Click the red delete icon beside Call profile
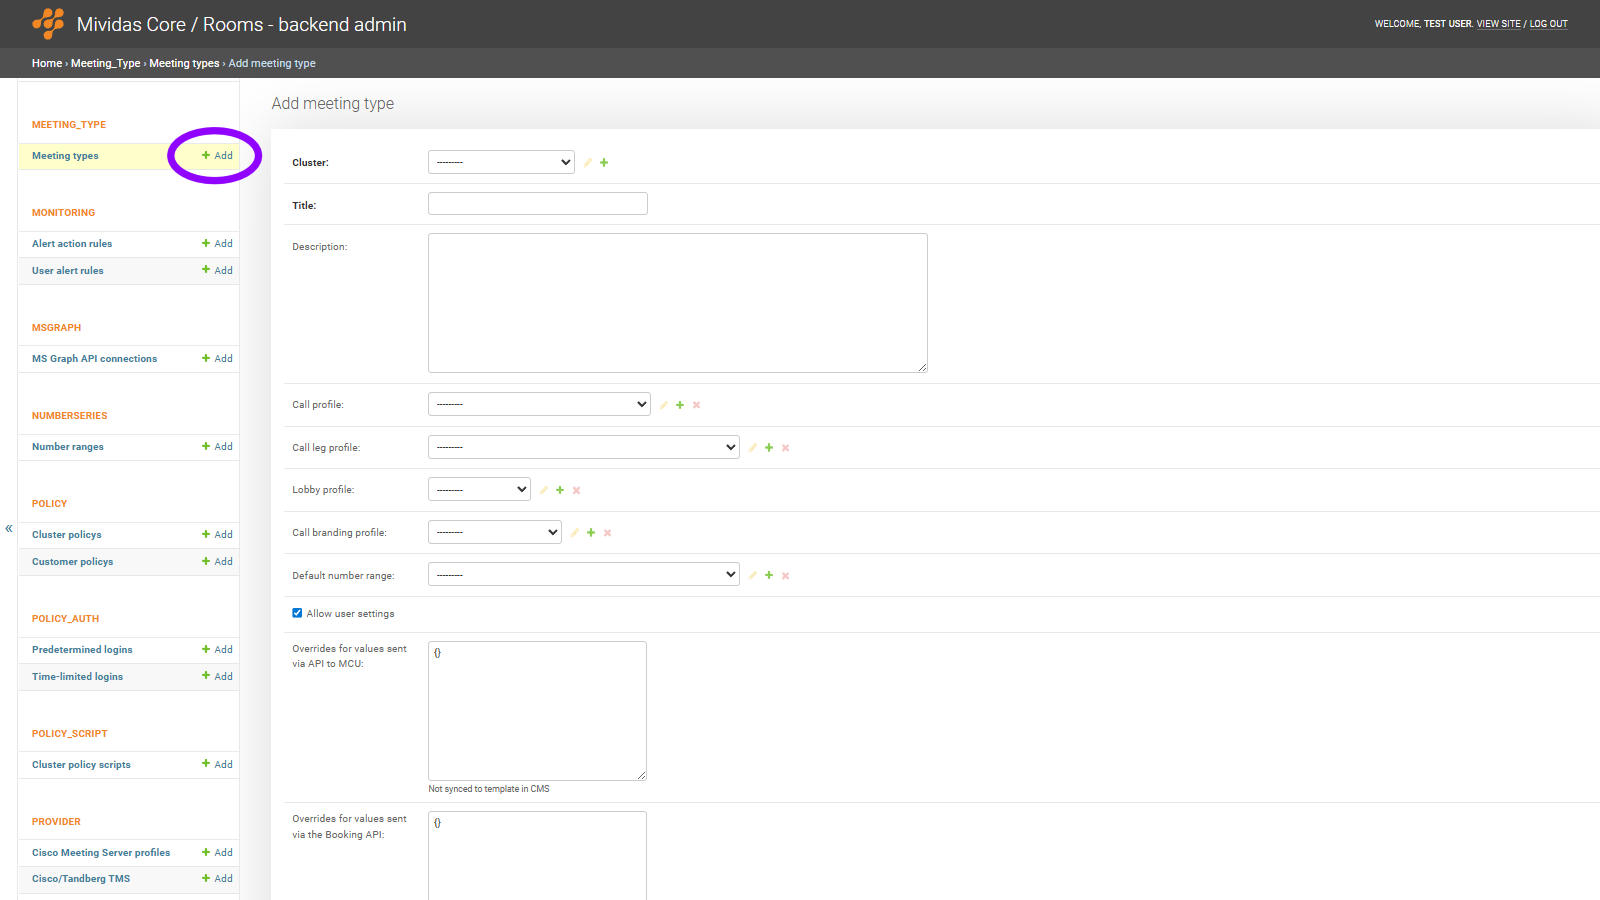Viewport: 1600px width, 900px height. (697, 405)
